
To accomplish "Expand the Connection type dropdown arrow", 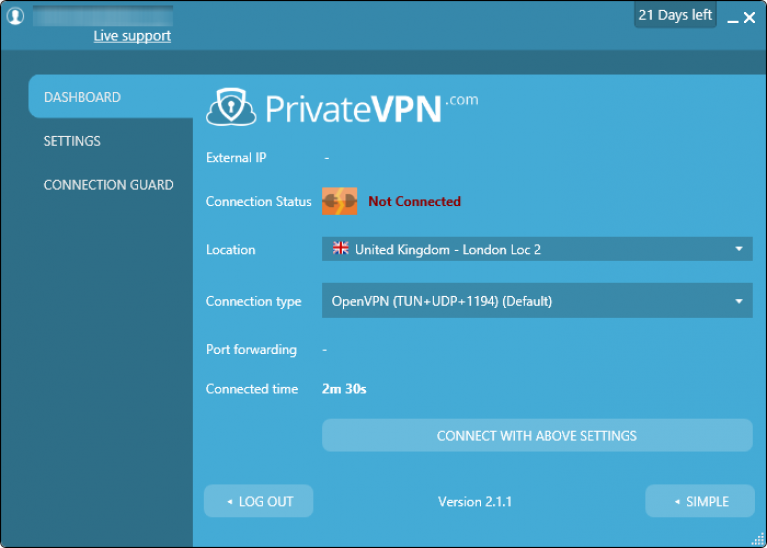I will point(739,301).
